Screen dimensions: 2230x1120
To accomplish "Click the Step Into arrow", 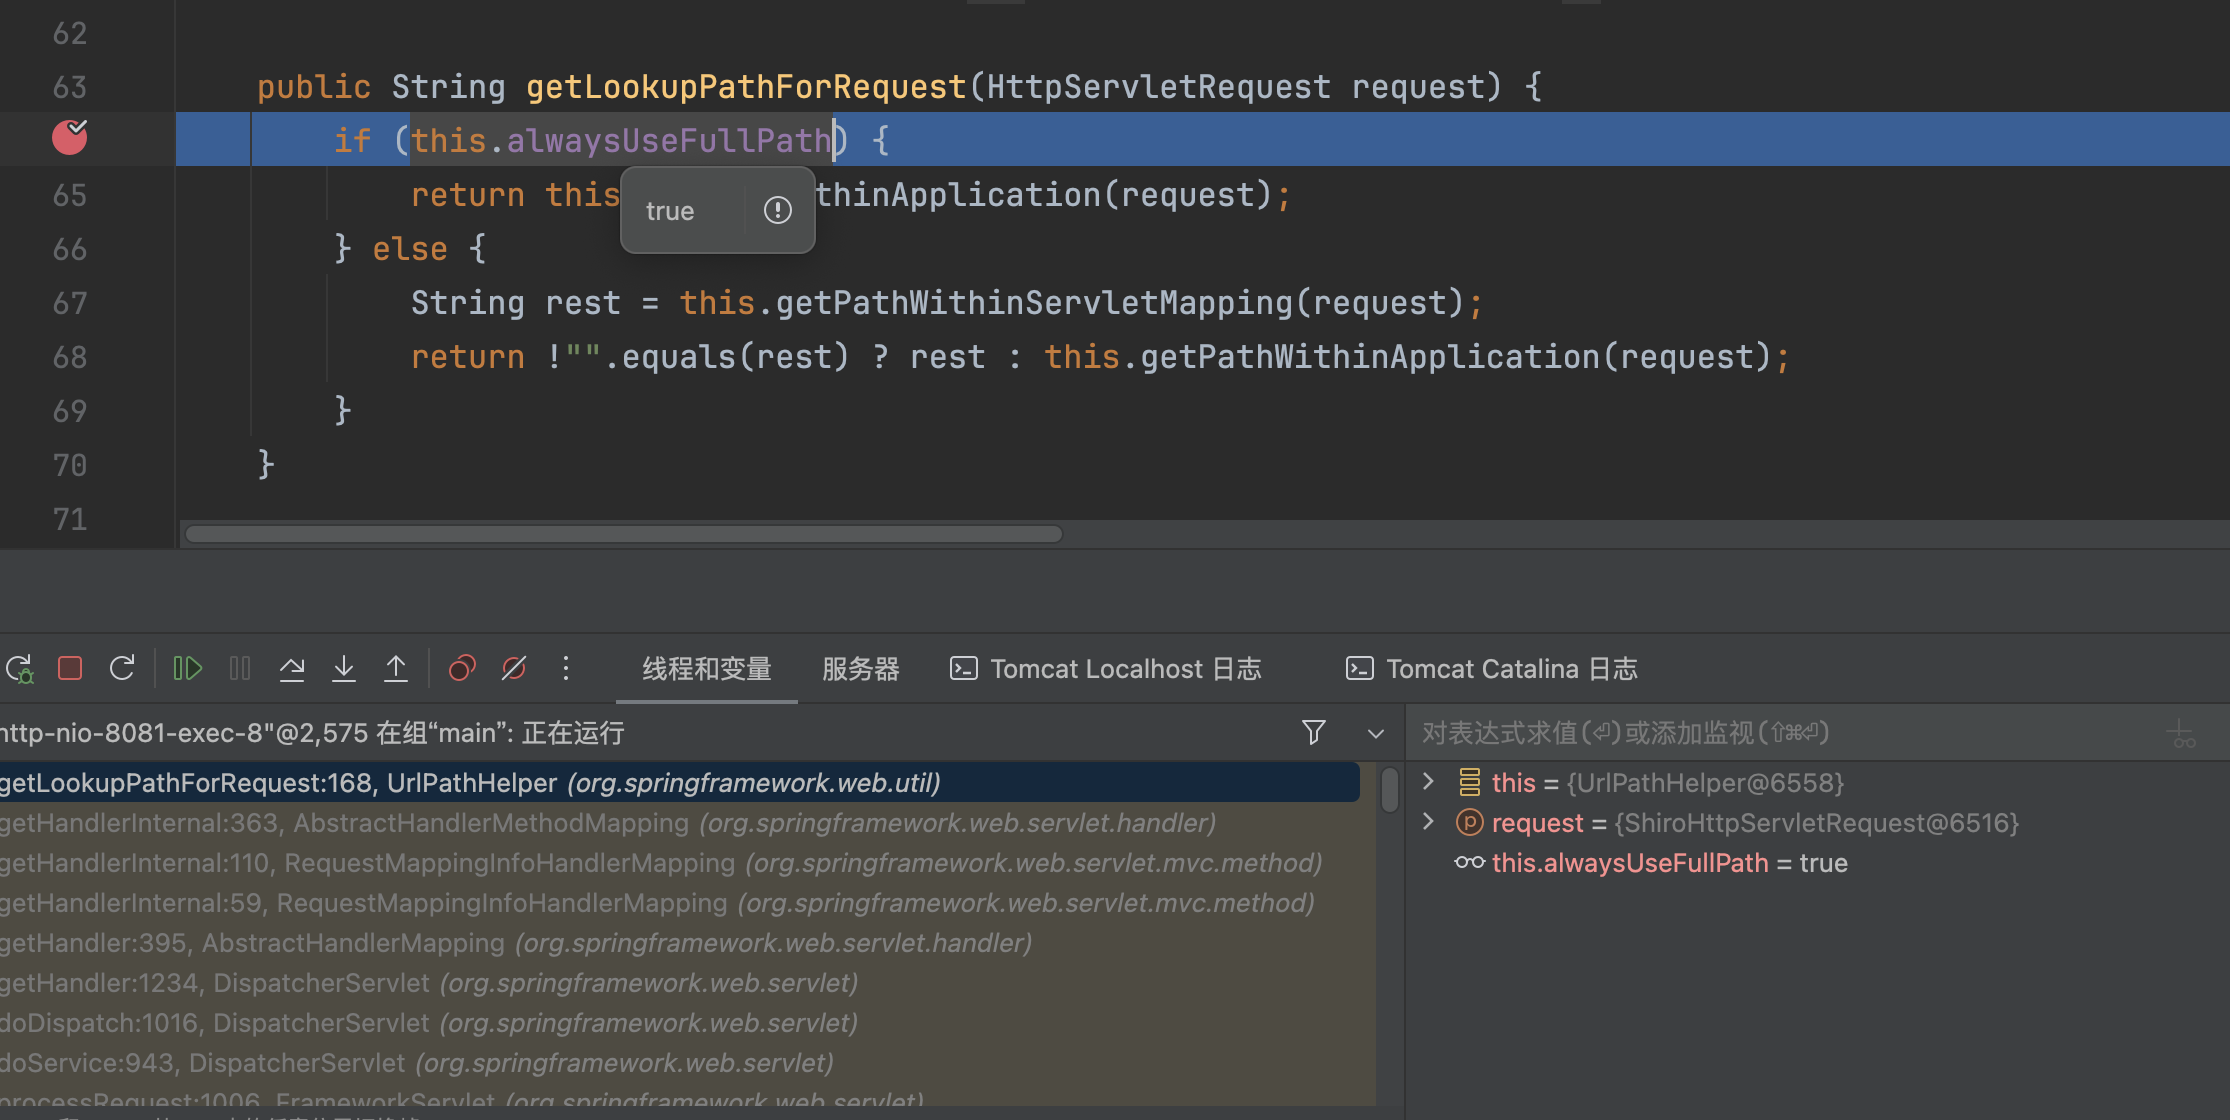I will tap(344, 668).
